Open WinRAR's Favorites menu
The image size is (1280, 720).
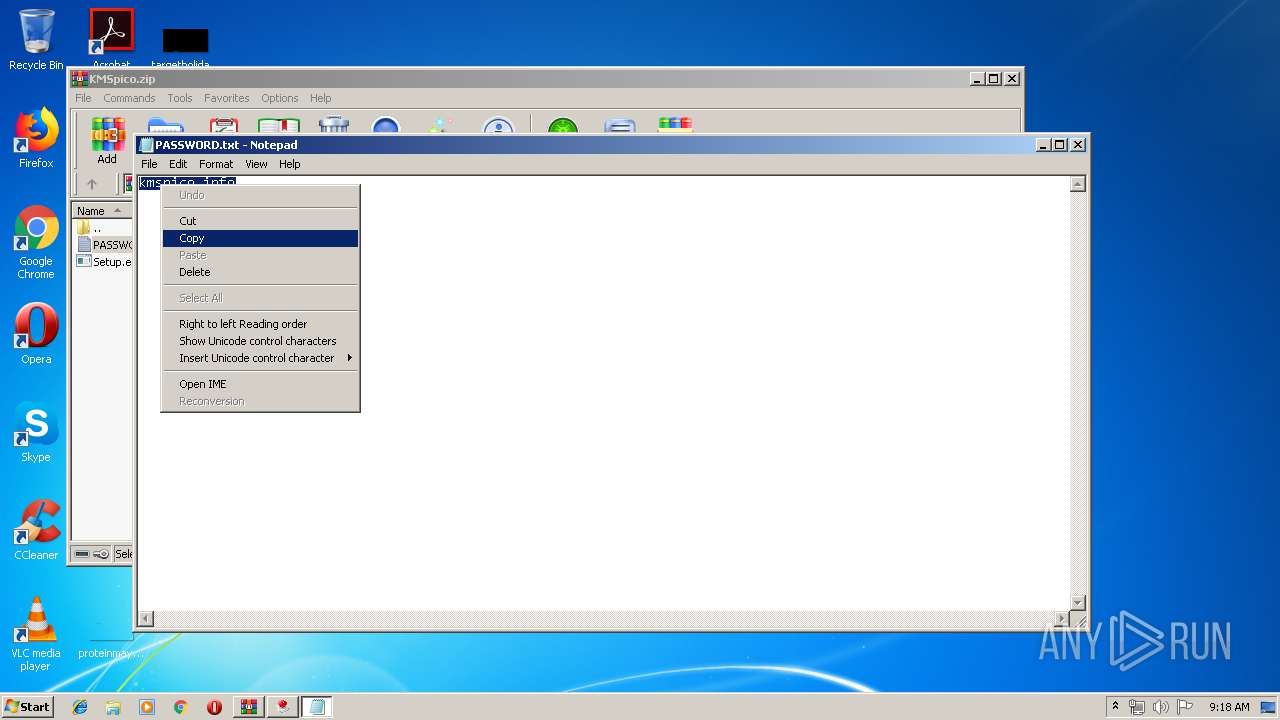click(x=227, y=98)
